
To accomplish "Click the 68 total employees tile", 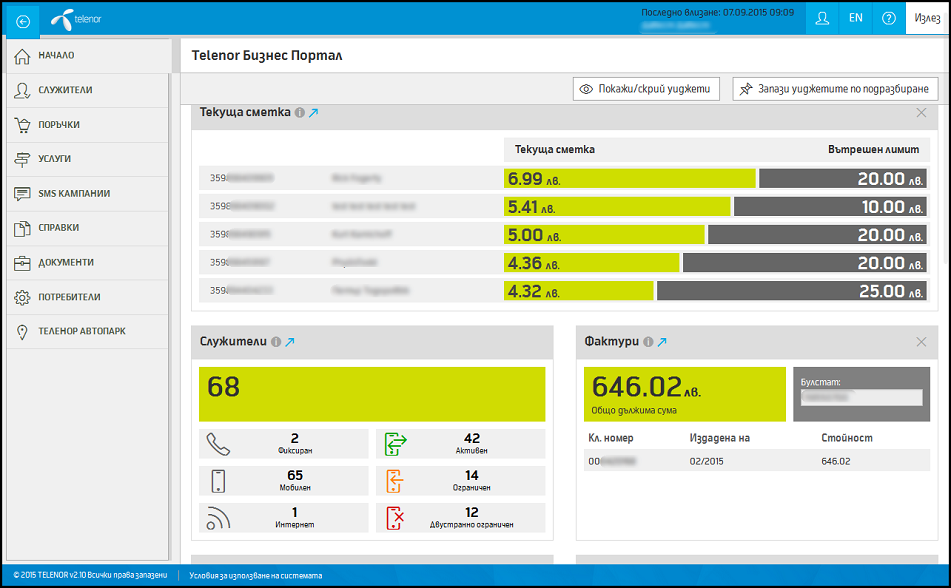I will pos(372,394).
